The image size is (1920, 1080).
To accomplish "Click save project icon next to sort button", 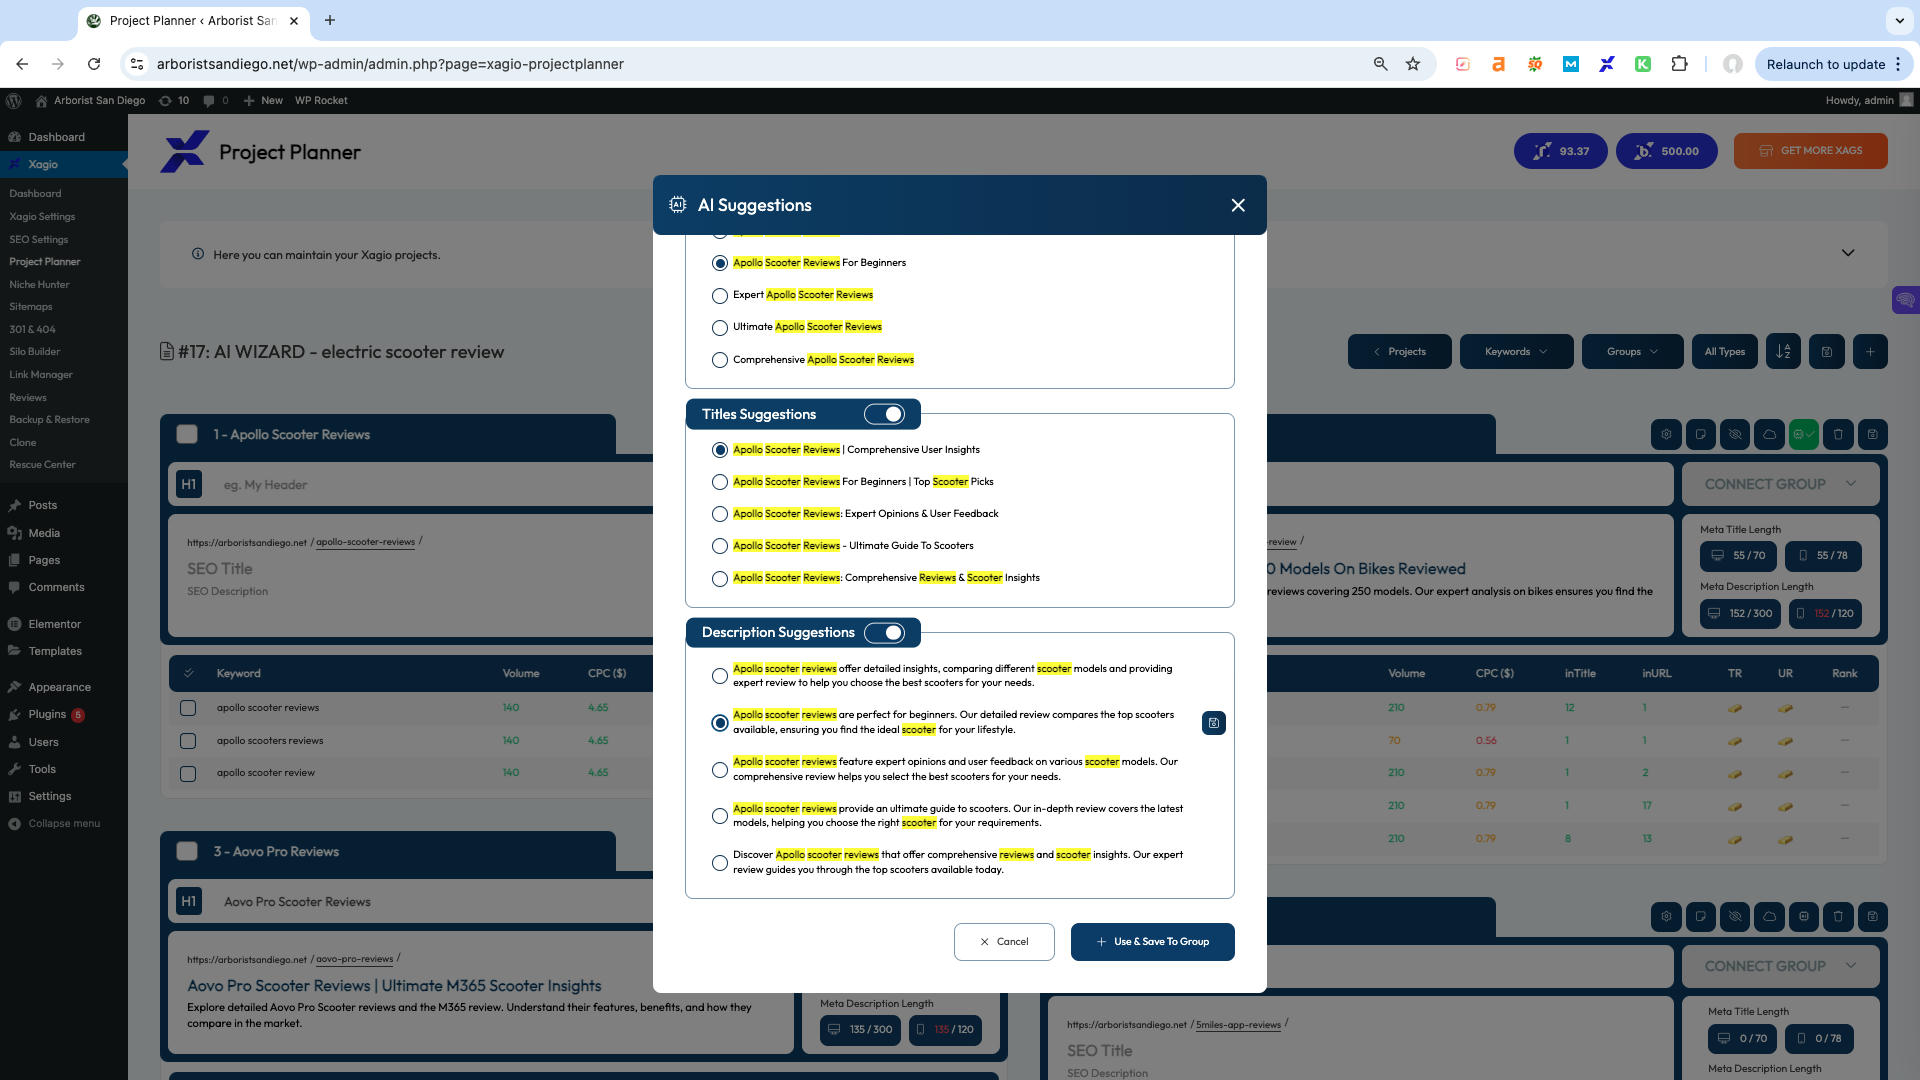I will pyautogui.click(x=1827, y=352).
